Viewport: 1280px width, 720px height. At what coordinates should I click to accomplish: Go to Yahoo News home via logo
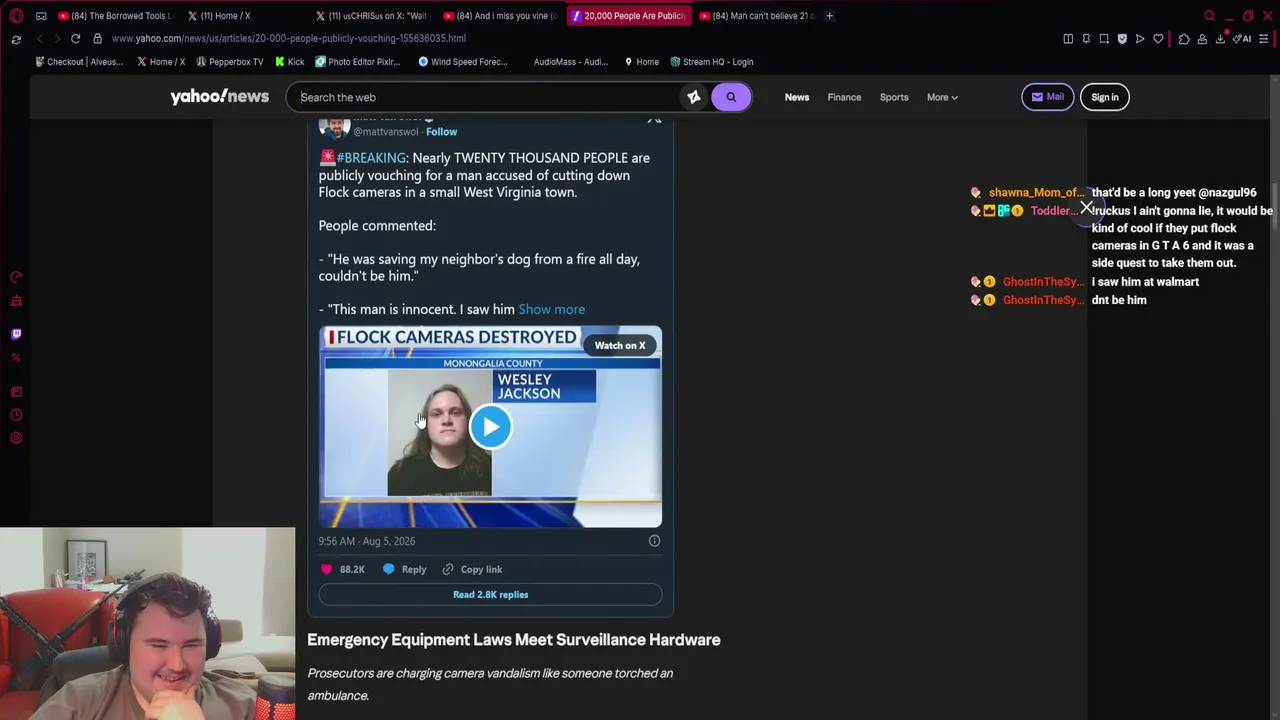point(219,97)
